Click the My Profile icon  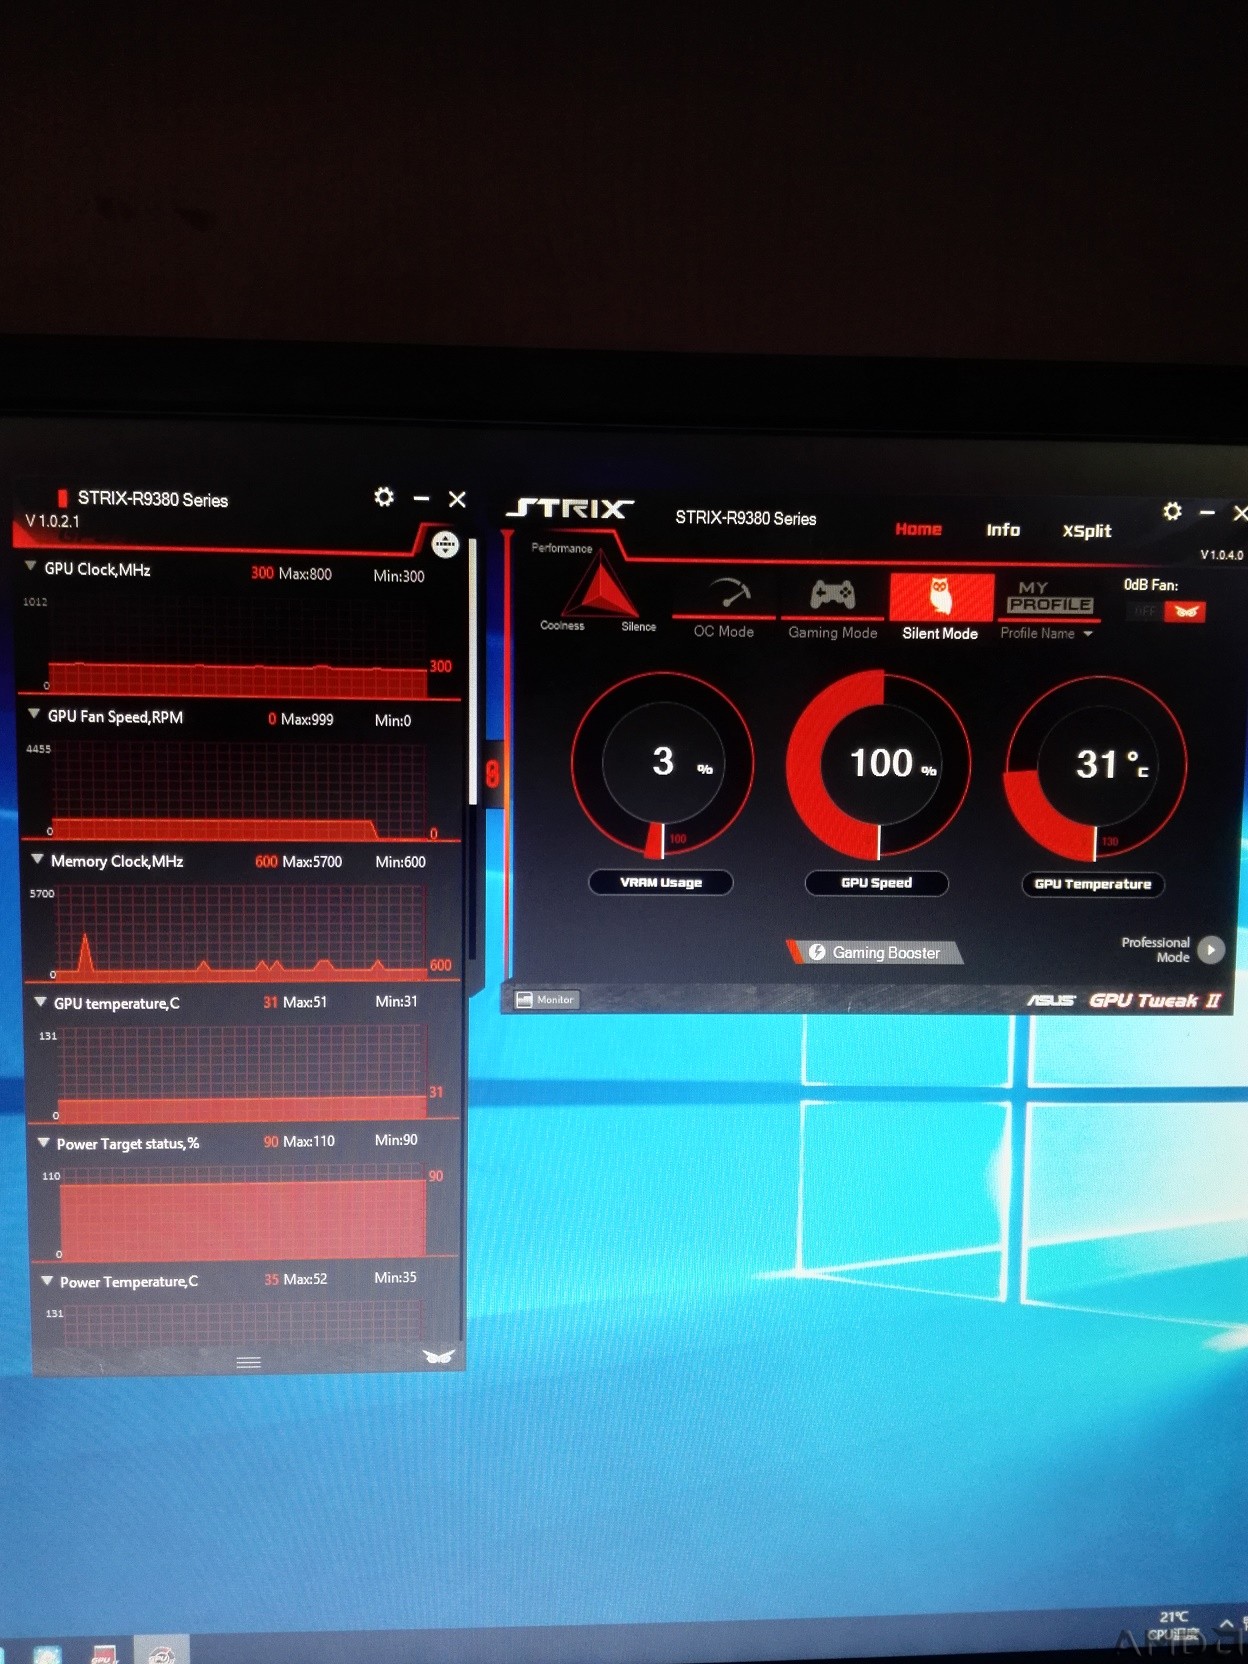pos(1049,597)
